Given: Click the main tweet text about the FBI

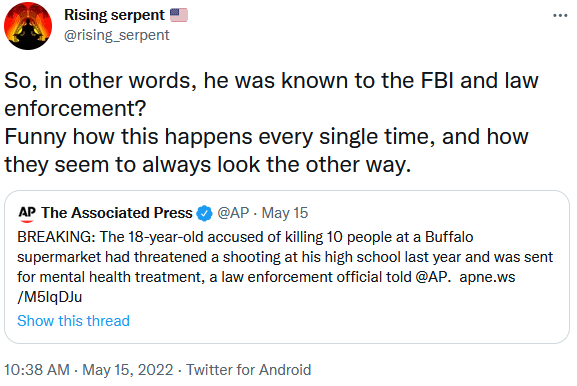Looking at the screenshot, I should [272, 123].
